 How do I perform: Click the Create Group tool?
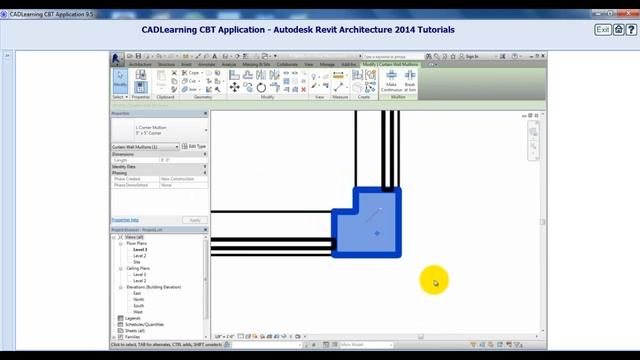tap(371, 75)
